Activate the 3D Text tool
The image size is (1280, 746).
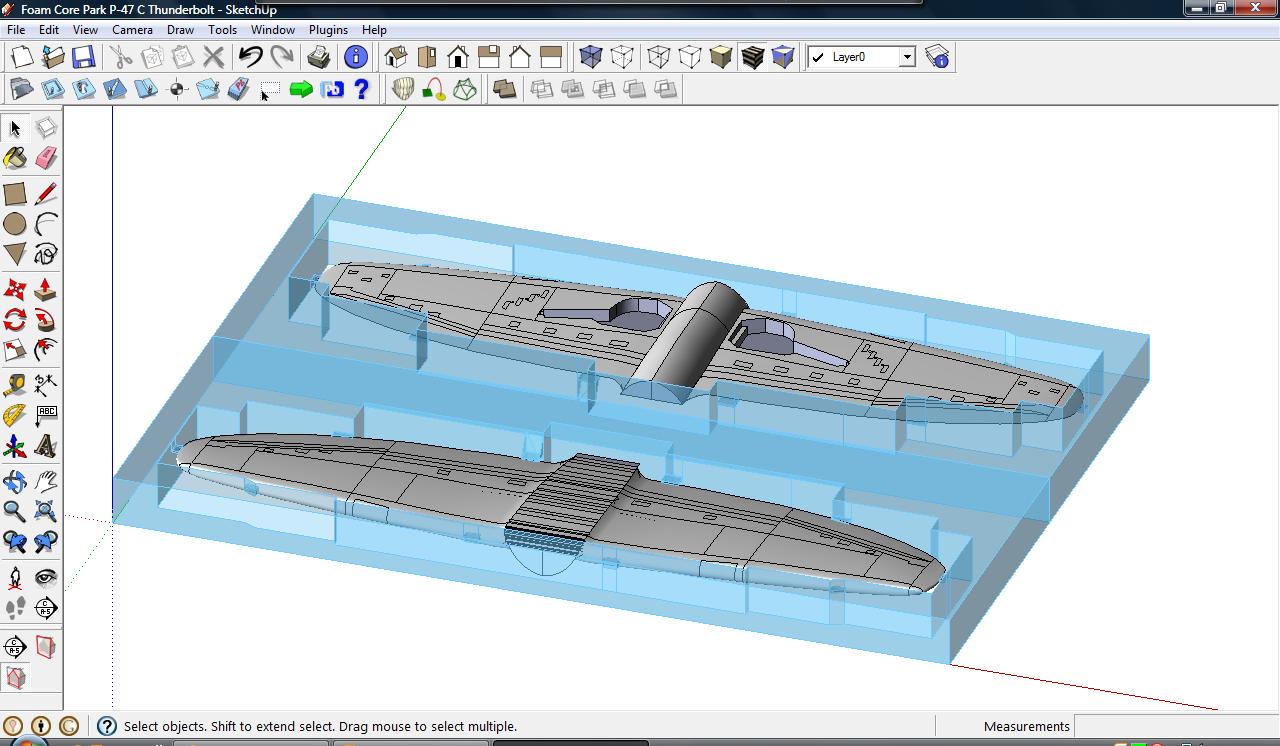click(x=45, y=447)
